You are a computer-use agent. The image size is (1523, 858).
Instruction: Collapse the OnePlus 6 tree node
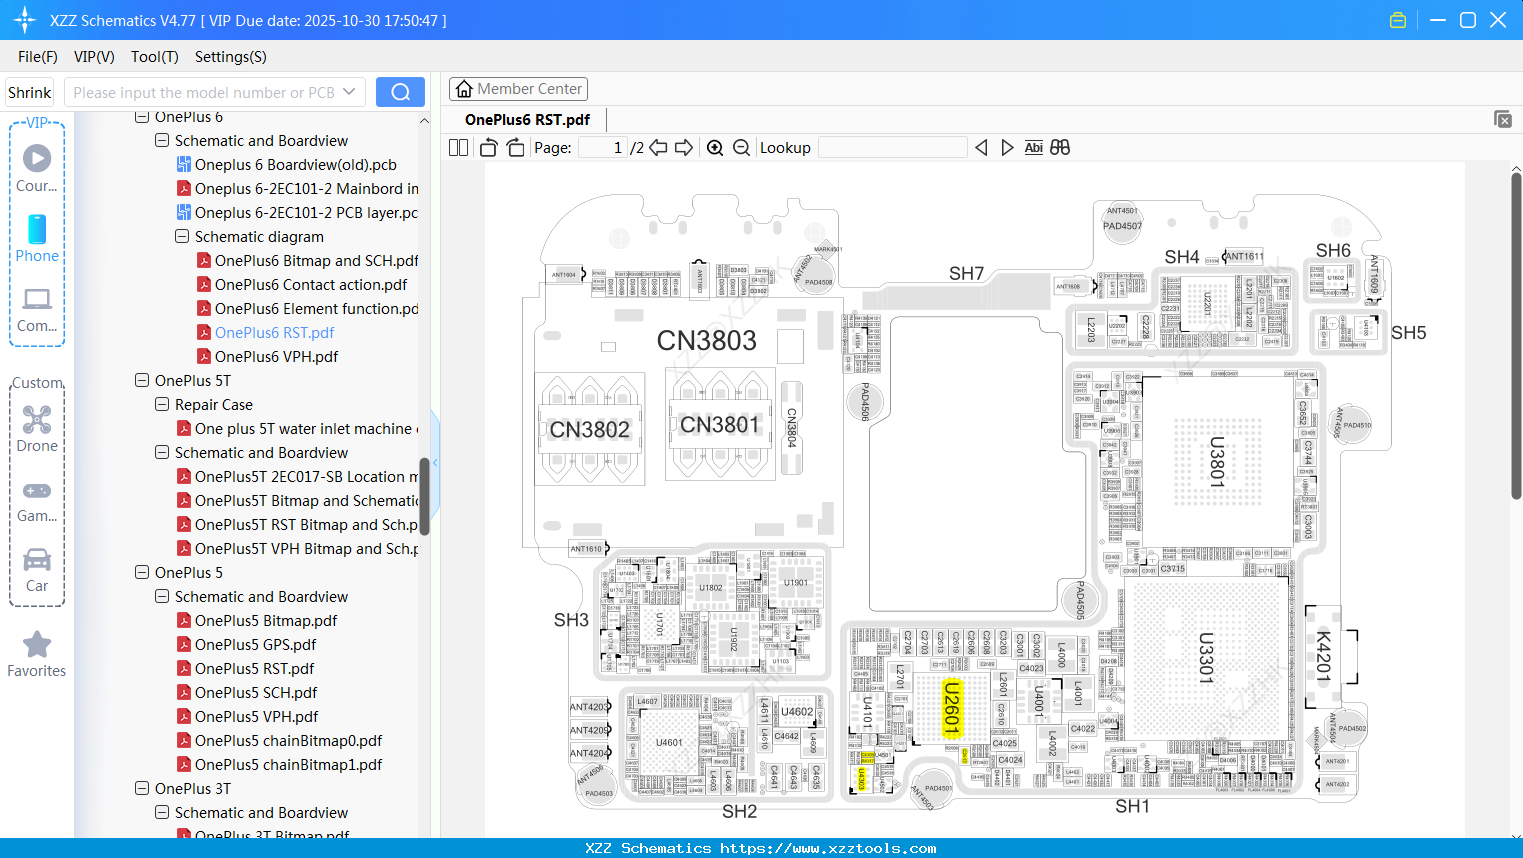point(142,117)
